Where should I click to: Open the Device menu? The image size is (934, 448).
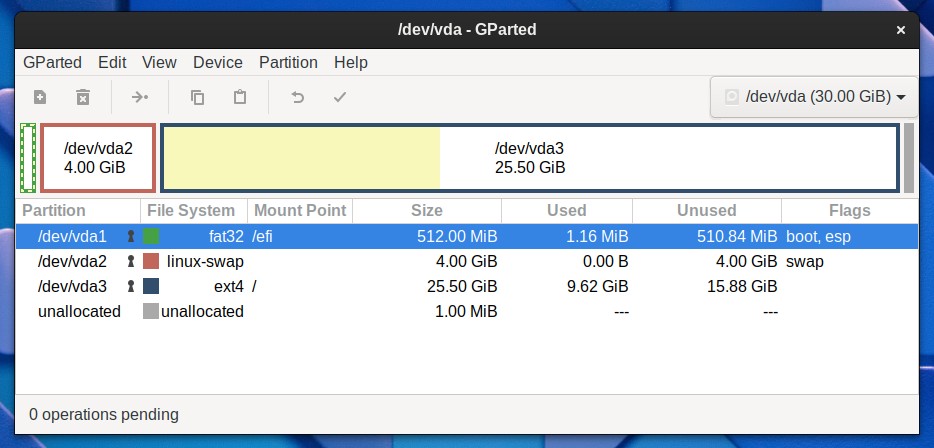(x=218, y=63)
